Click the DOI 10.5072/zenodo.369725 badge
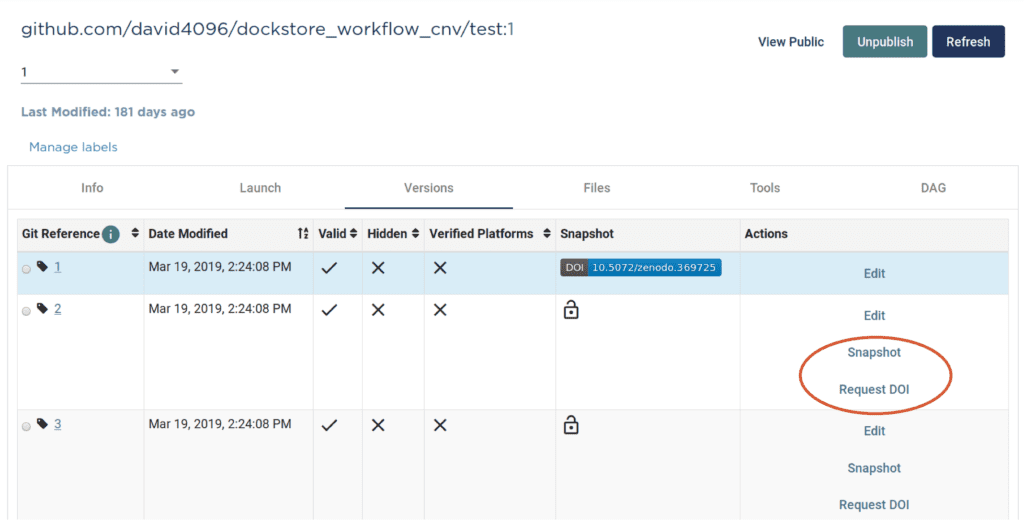Screen dimensions: 1024x523 pos(641,268)
